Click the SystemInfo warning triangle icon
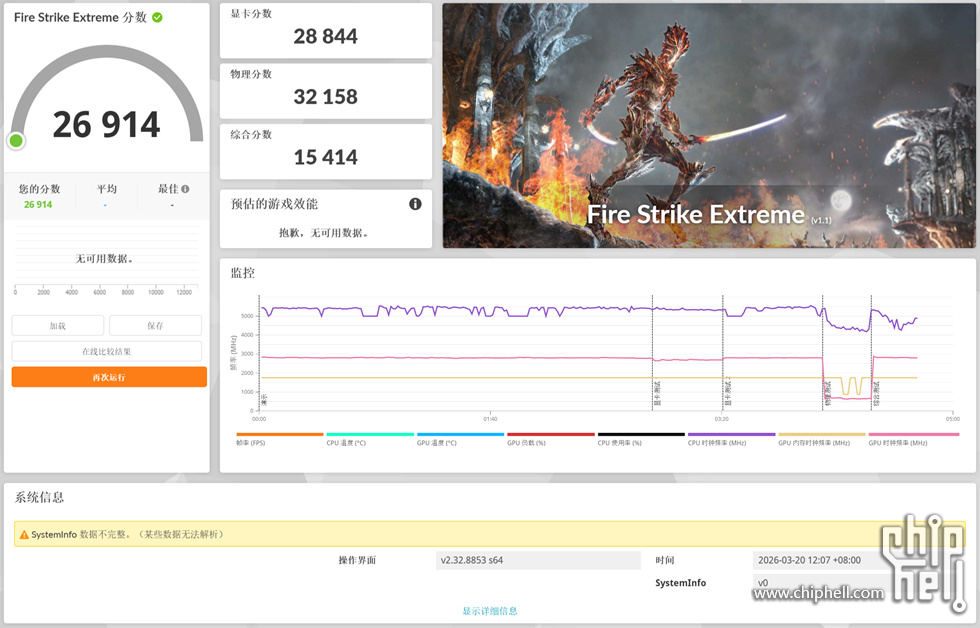980x628 pixels. [x=23, y=535]
